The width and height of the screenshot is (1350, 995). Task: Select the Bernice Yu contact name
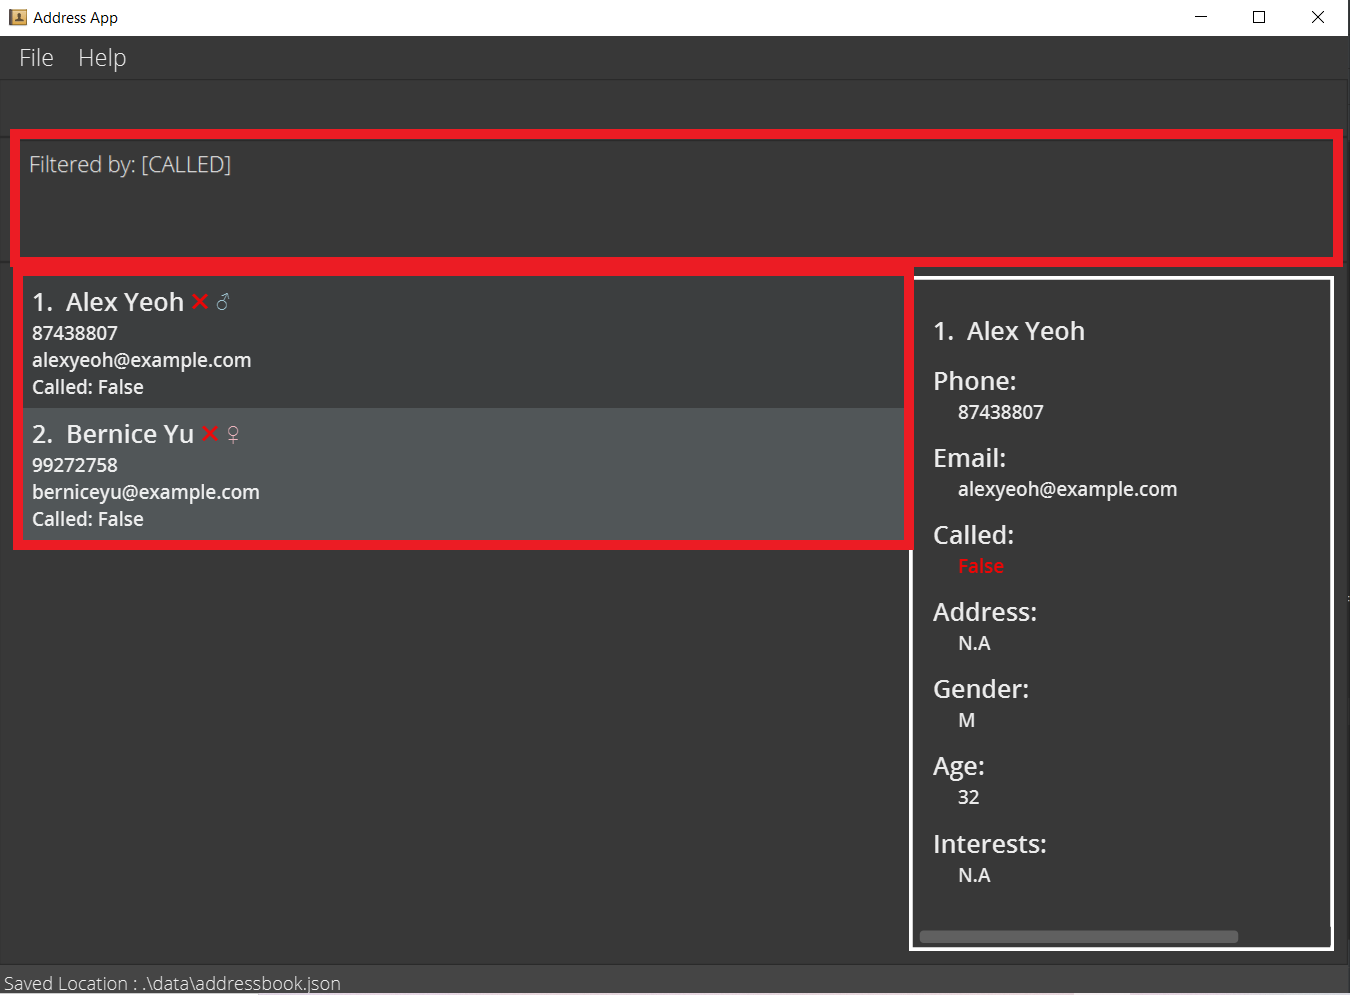click(130, 434)
